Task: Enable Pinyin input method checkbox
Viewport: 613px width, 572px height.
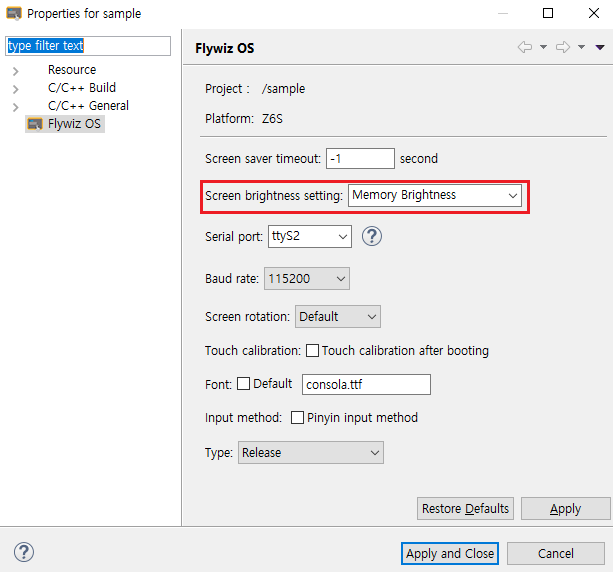Action: 297,418
